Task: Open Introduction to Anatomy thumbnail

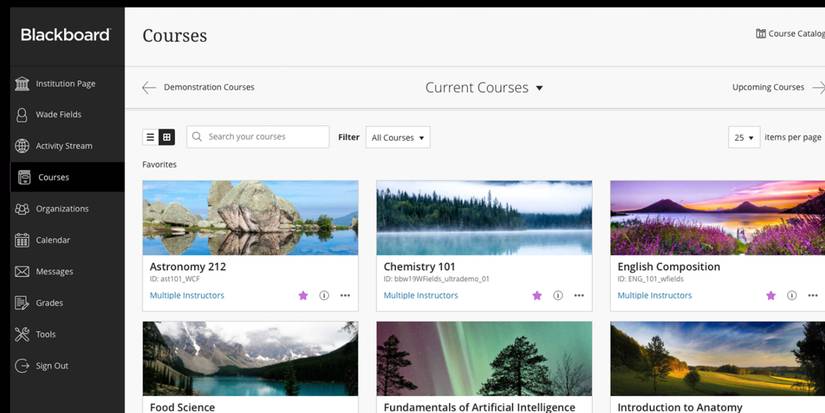Action: [x=718, y=359]
